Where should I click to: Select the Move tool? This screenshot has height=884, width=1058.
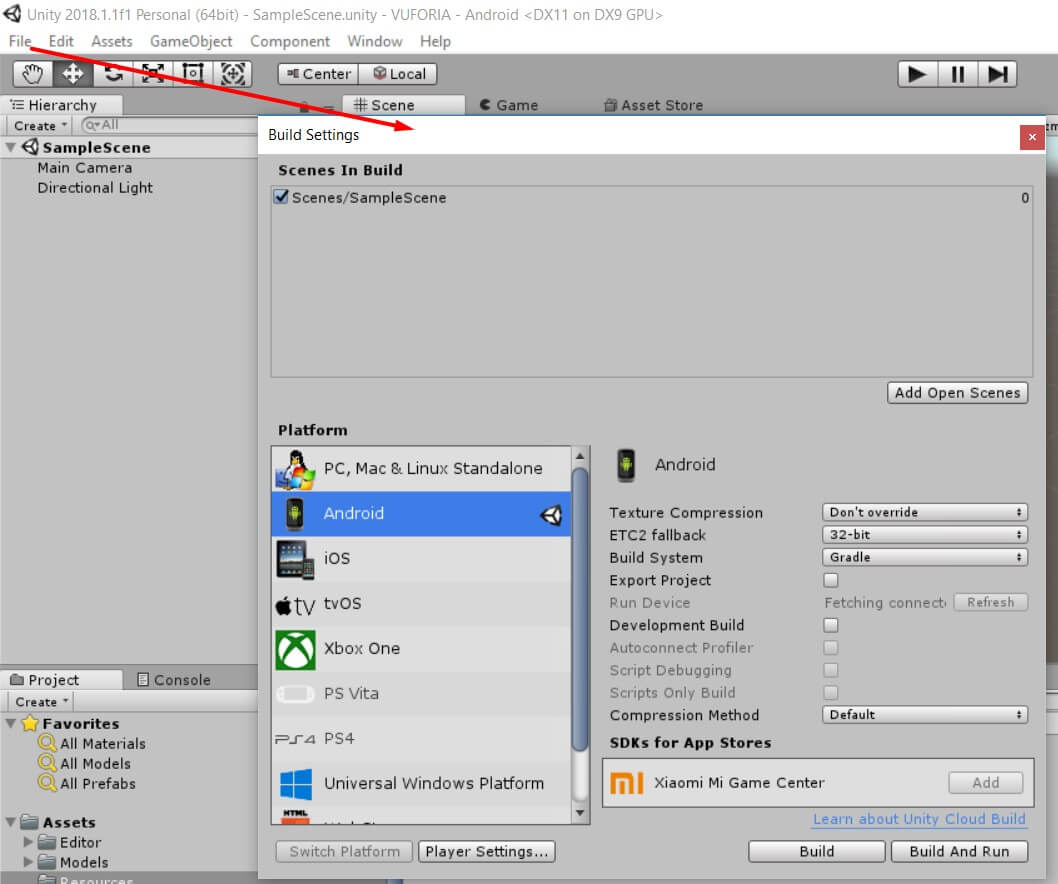pos(73,74)
